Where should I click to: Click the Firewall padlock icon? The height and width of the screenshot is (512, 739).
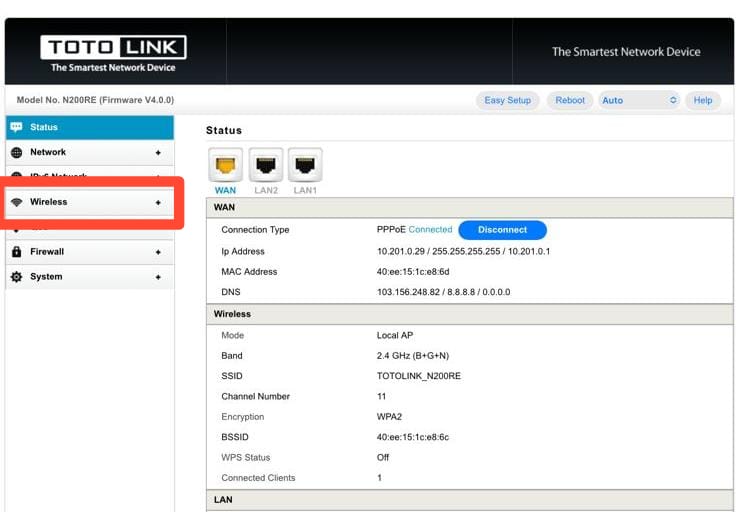[x=16, y=252]
